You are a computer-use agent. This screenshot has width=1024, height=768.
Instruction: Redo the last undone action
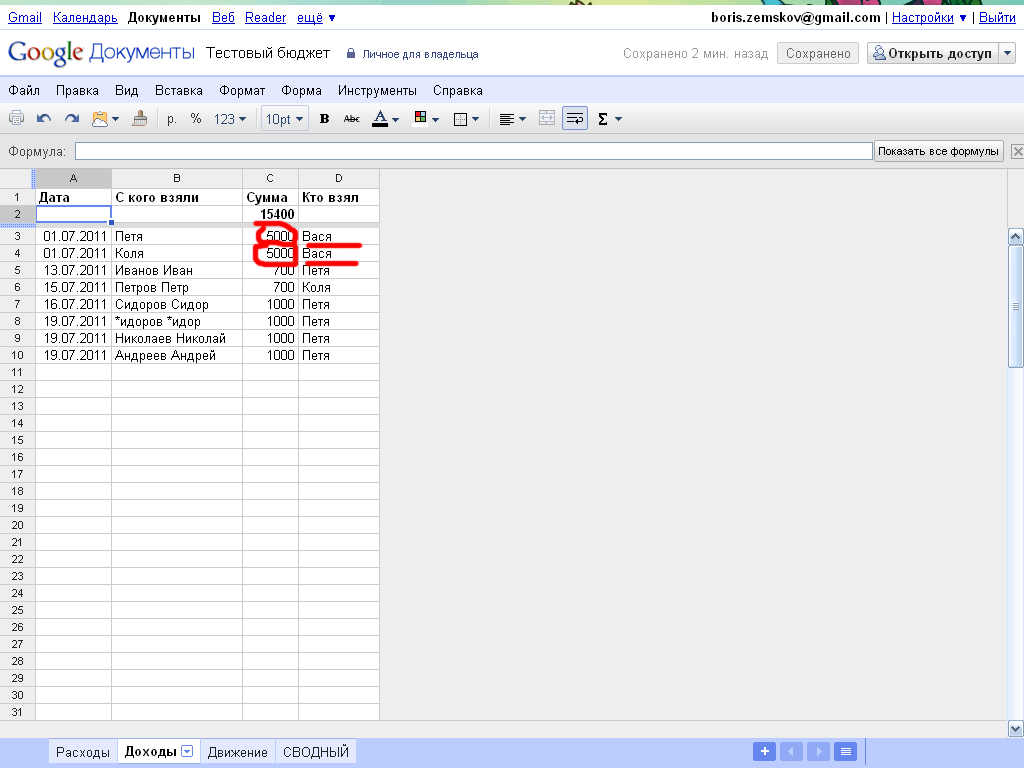pos(72,119)
